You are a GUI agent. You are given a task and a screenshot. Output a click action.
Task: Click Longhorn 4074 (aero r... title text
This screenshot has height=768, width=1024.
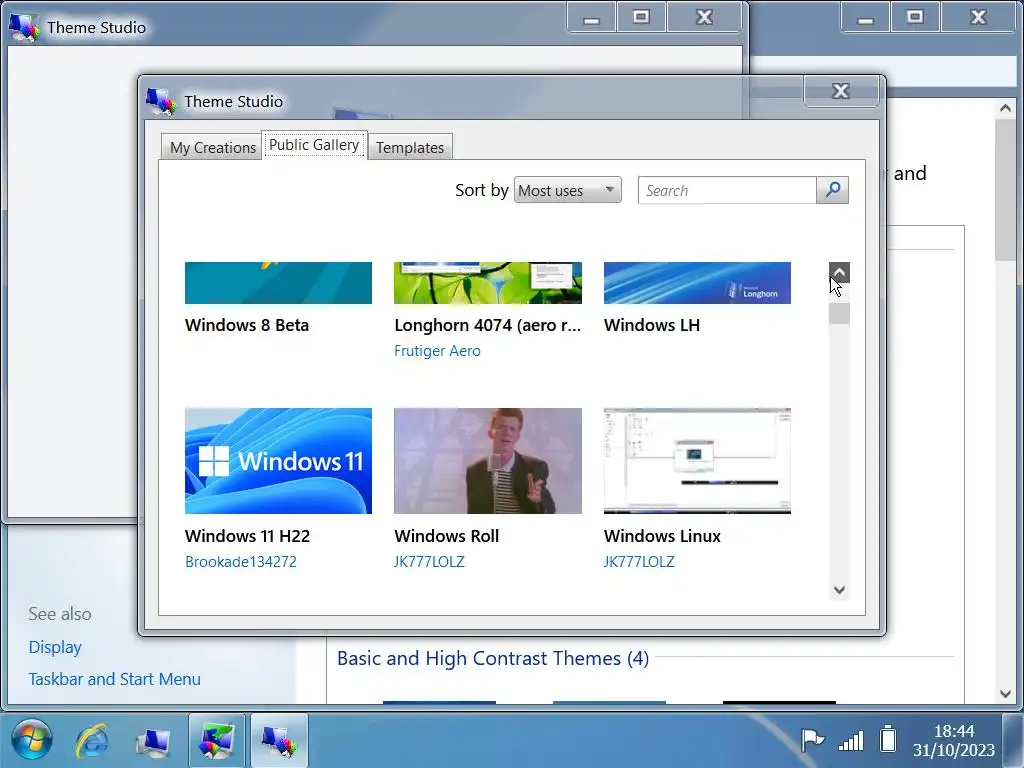pos(487,325)
